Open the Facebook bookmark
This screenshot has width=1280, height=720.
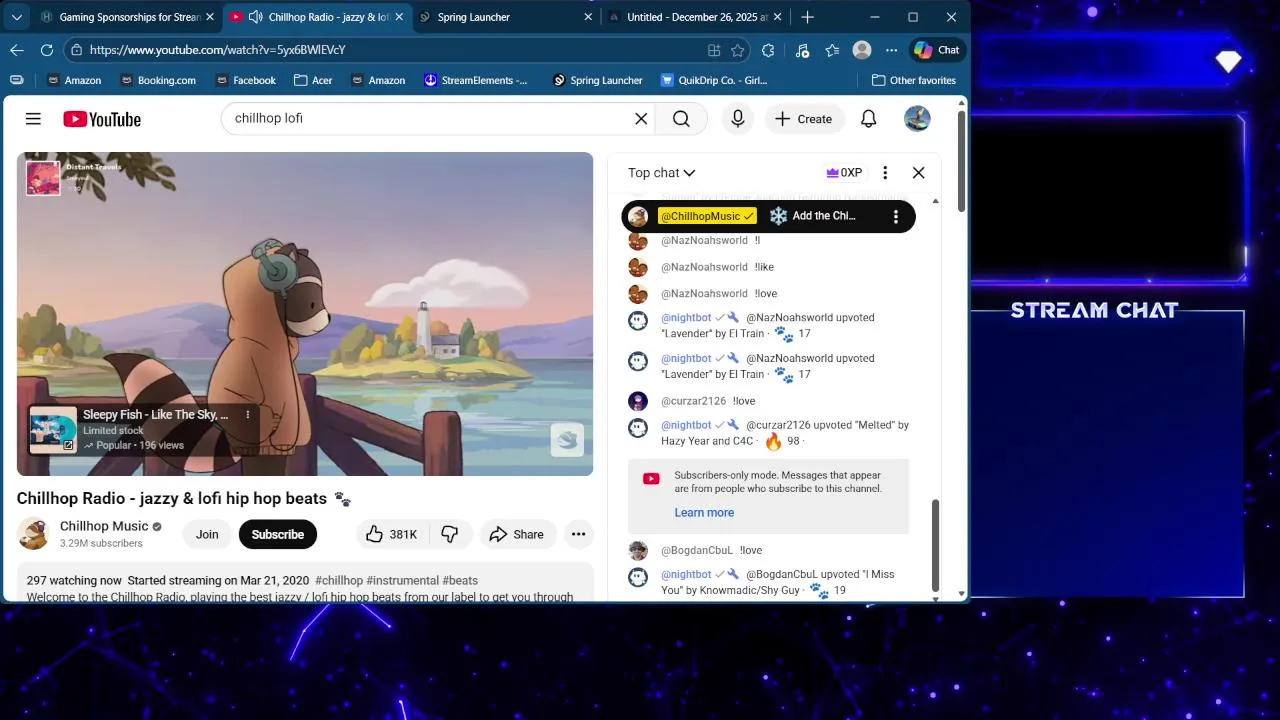click(244, 80)
